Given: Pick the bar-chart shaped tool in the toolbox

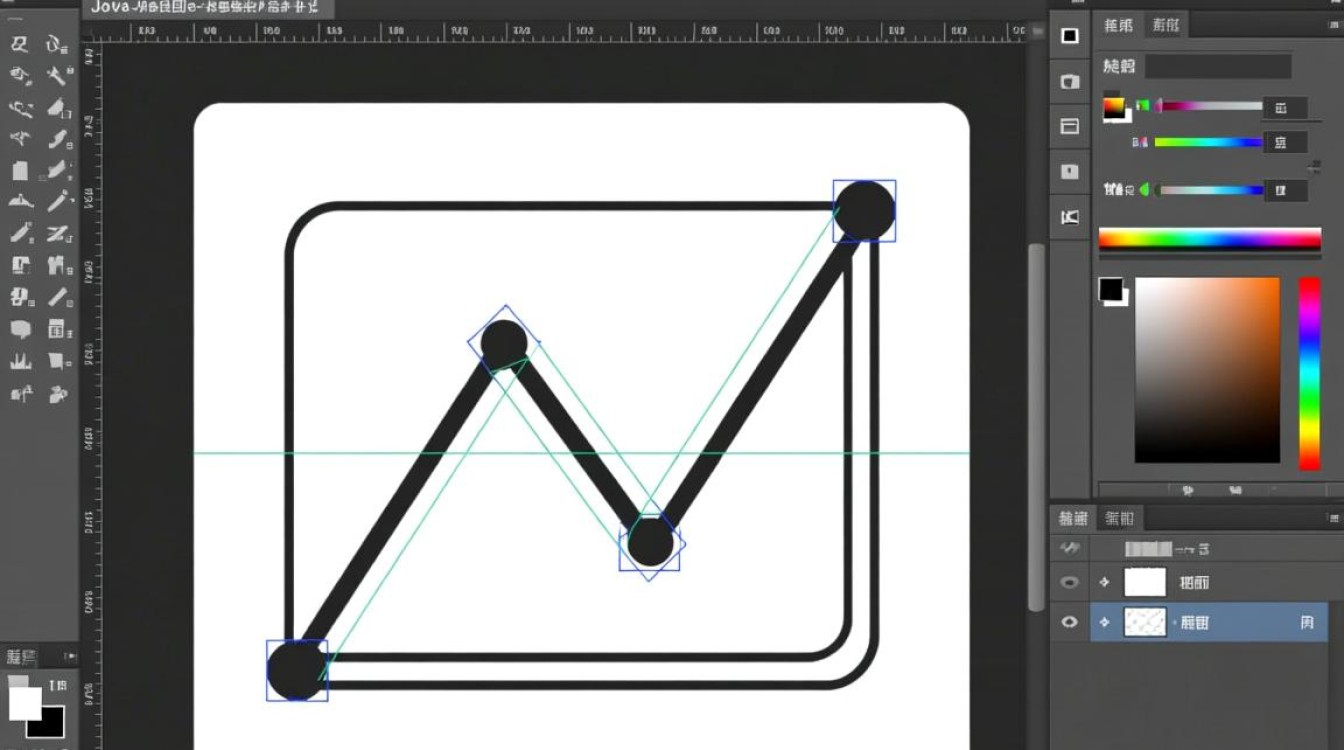Looking at the screenshot, I should [20, 361].
